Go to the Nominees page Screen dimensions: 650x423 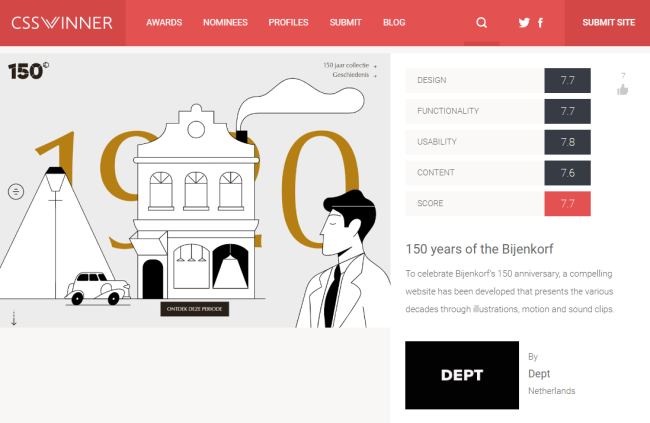click(225, 22)
